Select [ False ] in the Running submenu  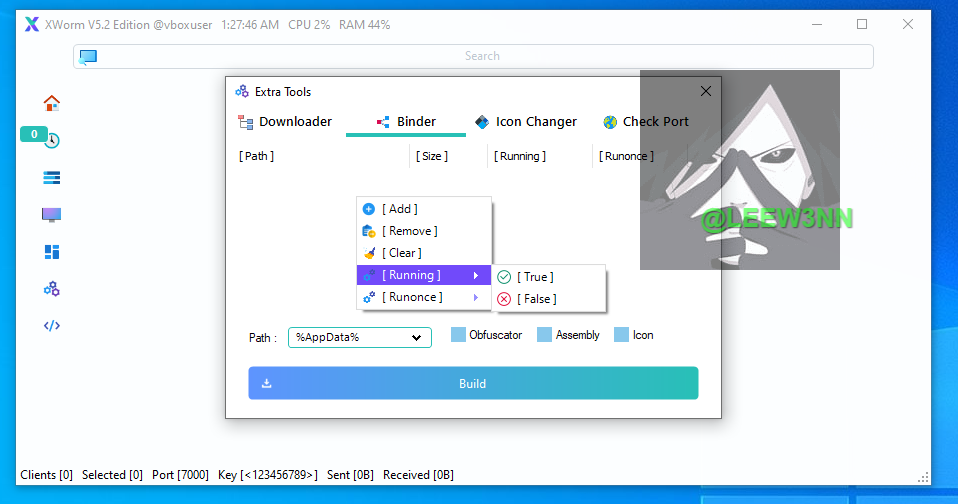click(x=536, y=299)
